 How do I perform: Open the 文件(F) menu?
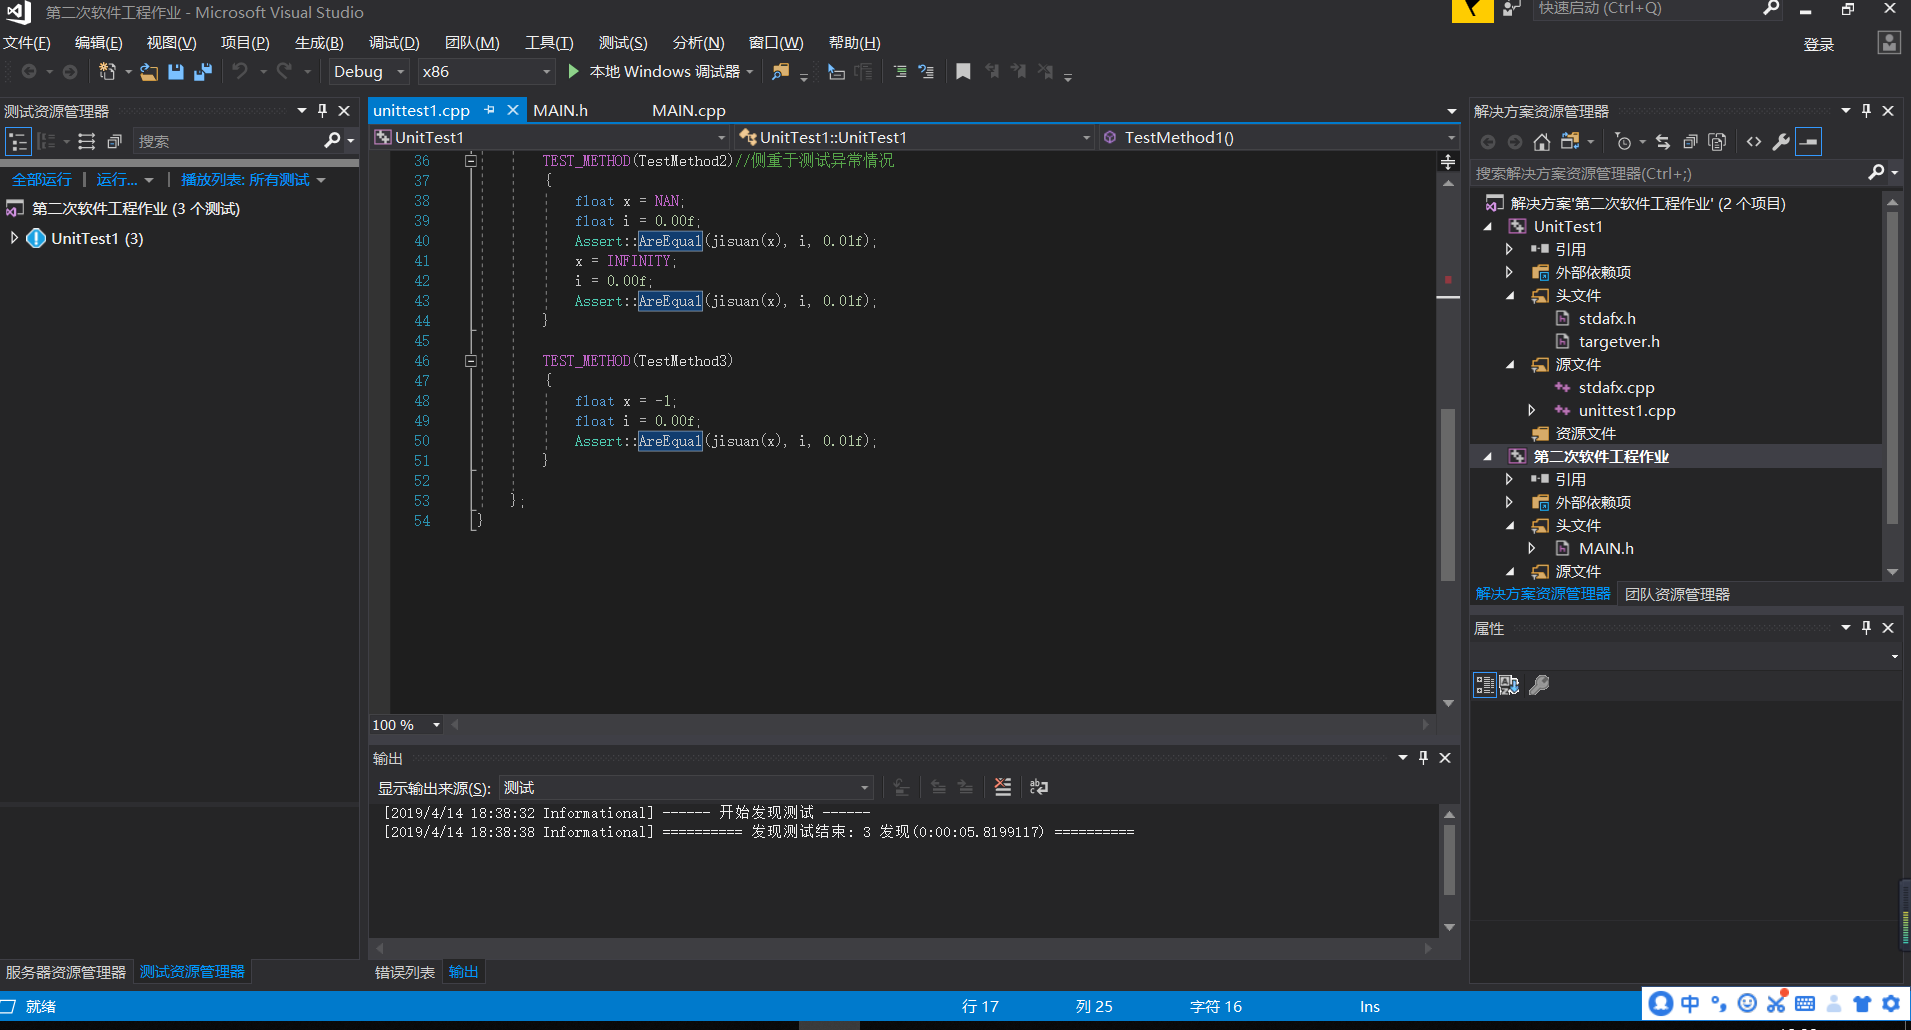tap(27, 43)
